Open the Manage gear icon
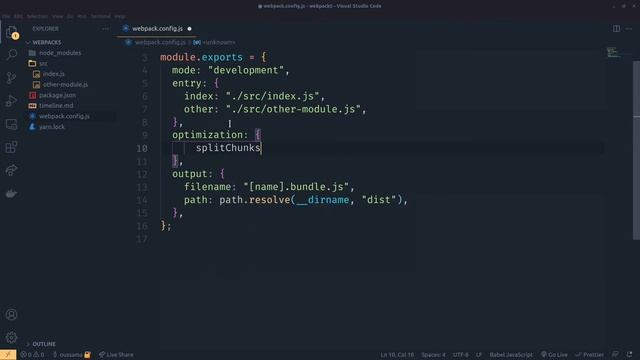640x360 pixels. click(11, 337)
